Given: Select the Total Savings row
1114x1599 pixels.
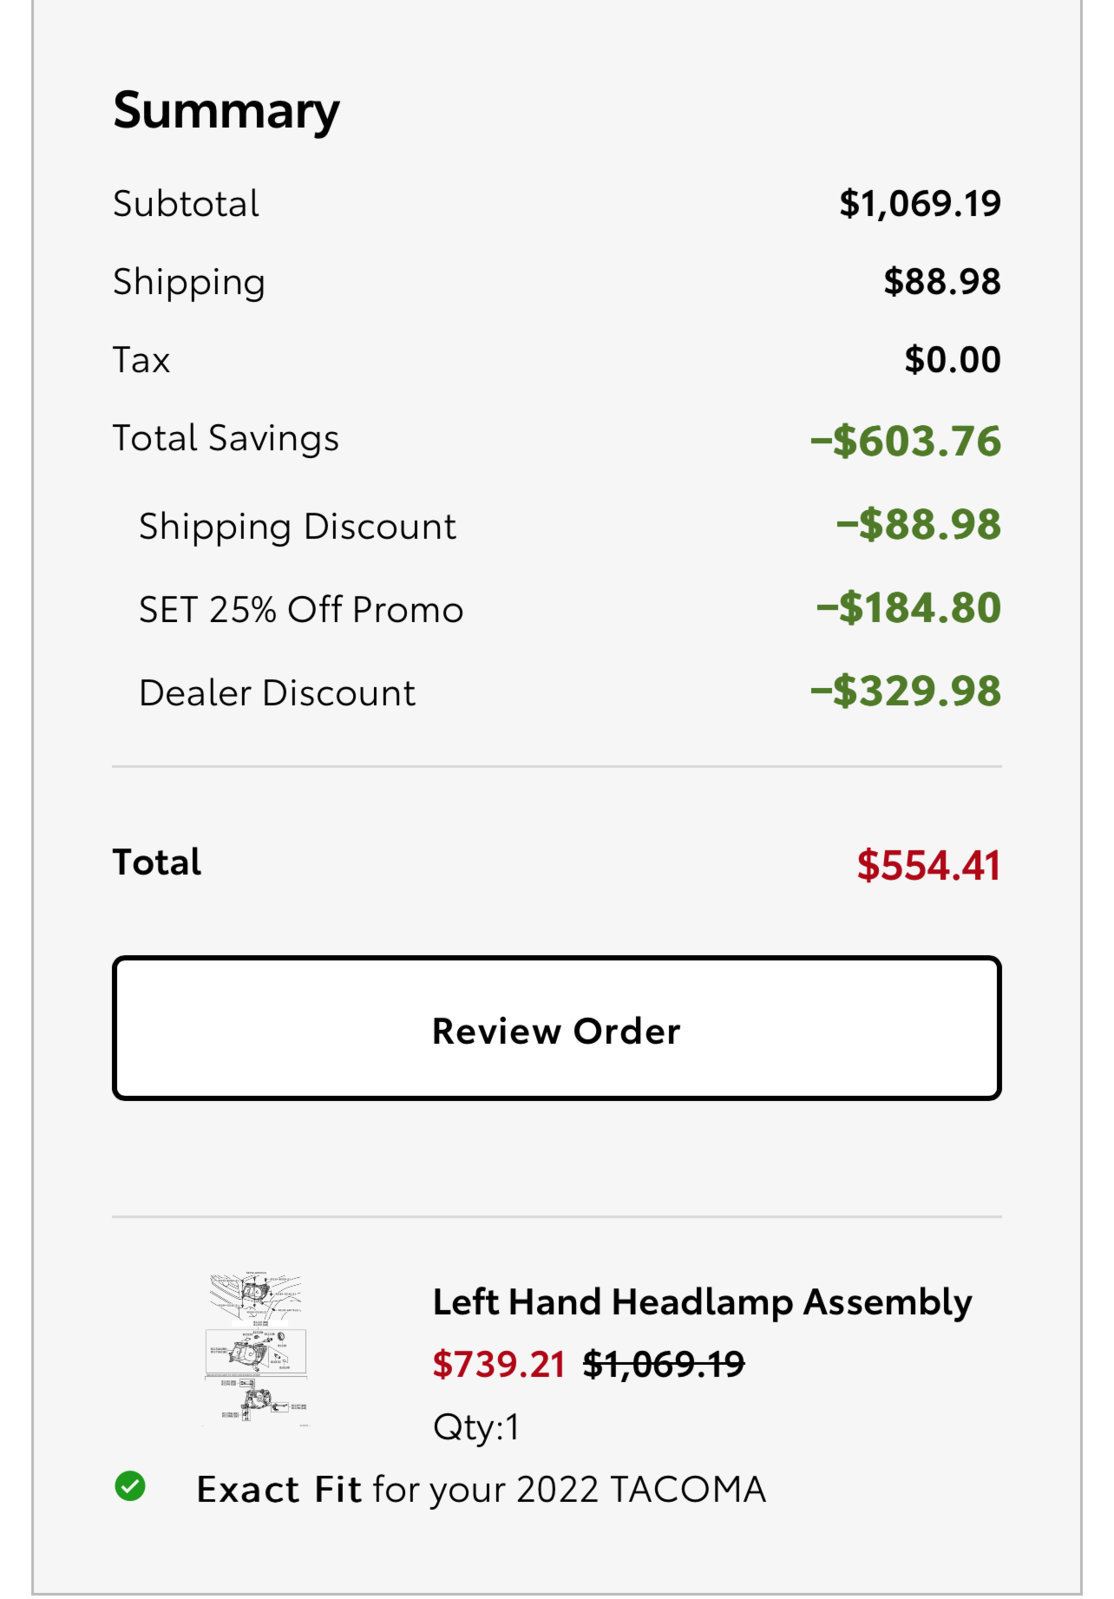Looking at the screenshot, I should [556, 439].
